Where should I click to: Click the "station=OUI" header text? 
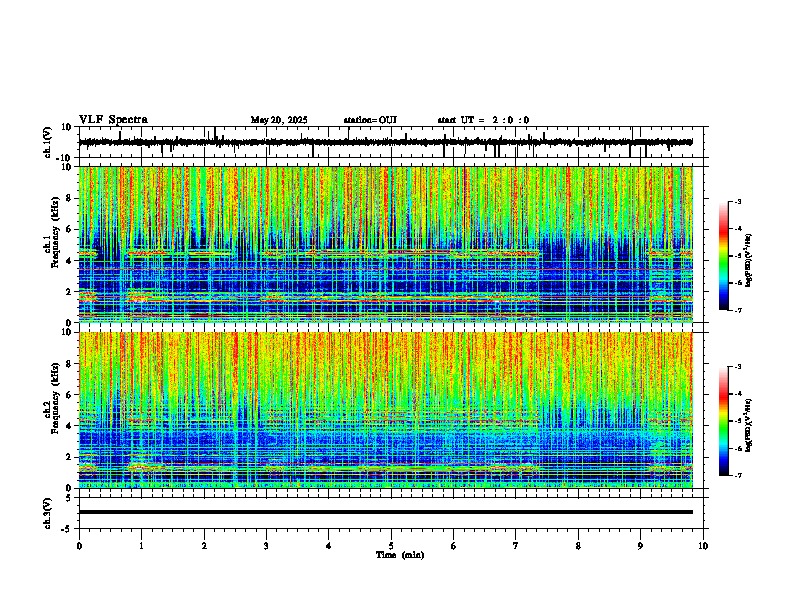pyautogui.click(x=370, y=120)
